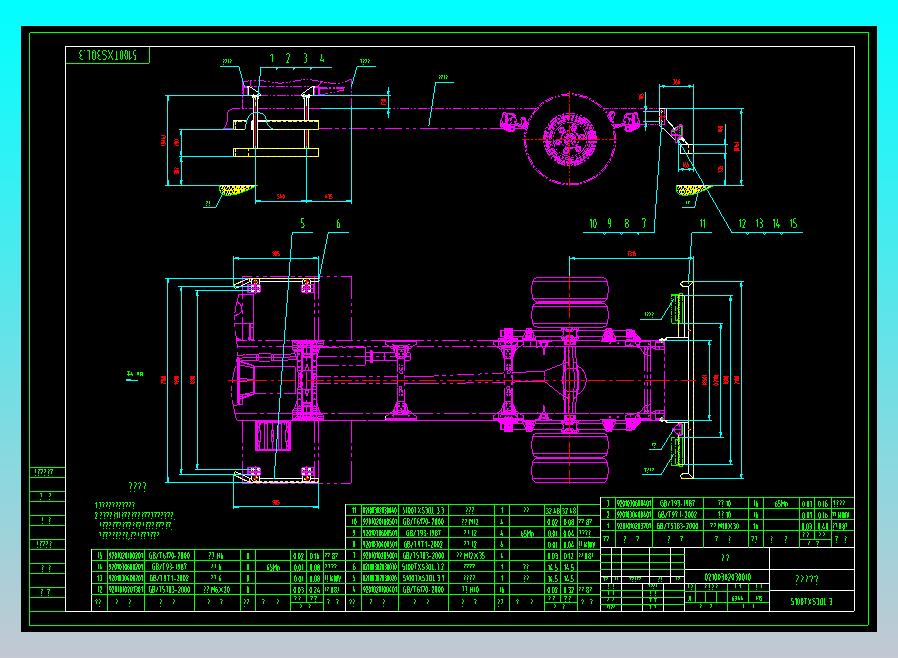This screenshot has width=898, height=658.
Task: Click 'GB/T5783-2000' in parts row 7
Action: 423,555
